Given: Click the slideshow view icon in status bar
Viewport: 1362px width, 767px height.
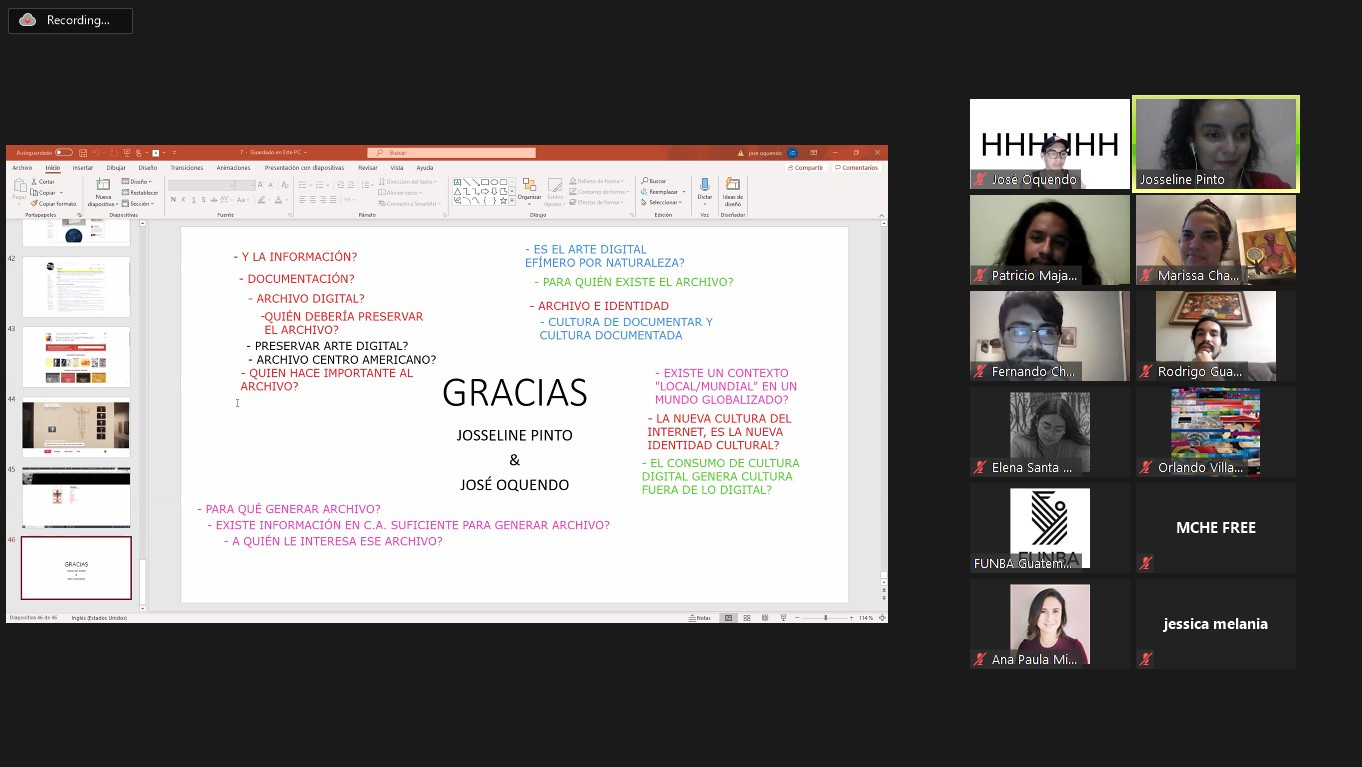Looking at the screenshot, I should (x=783, y=618).
